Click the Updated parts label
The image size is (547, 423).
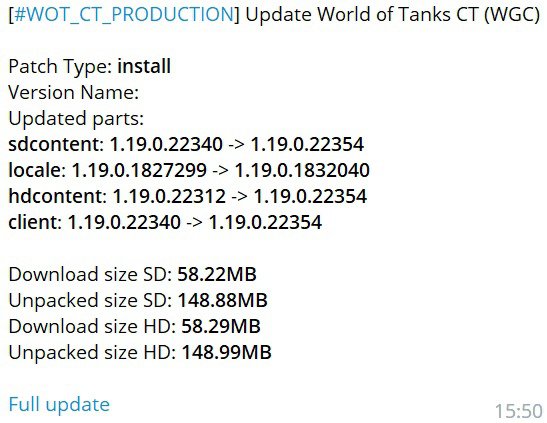click(76, 119)
